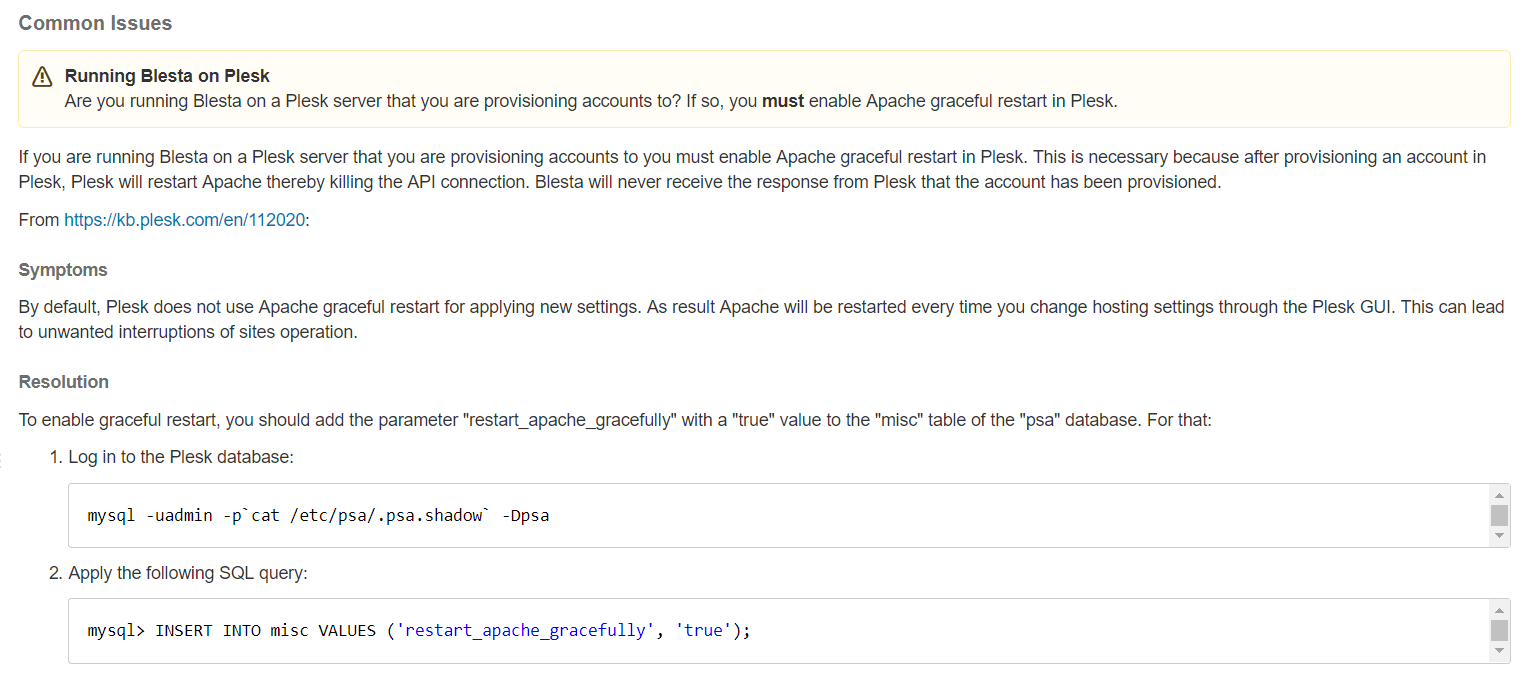Click the up arrow of the first code block scrollbar
This screenshot has width=1526, height=682.
[1499, 494]
